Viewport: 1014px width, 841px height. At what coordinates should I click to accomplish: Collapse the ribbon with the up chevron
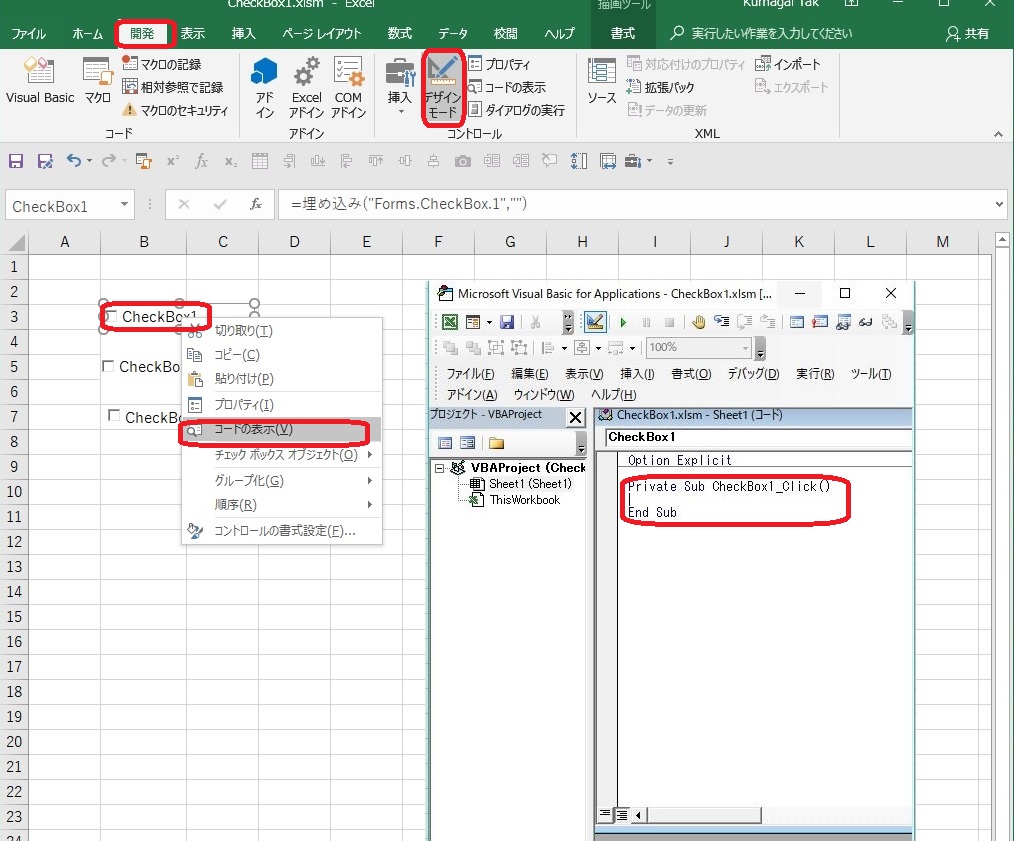998,135
